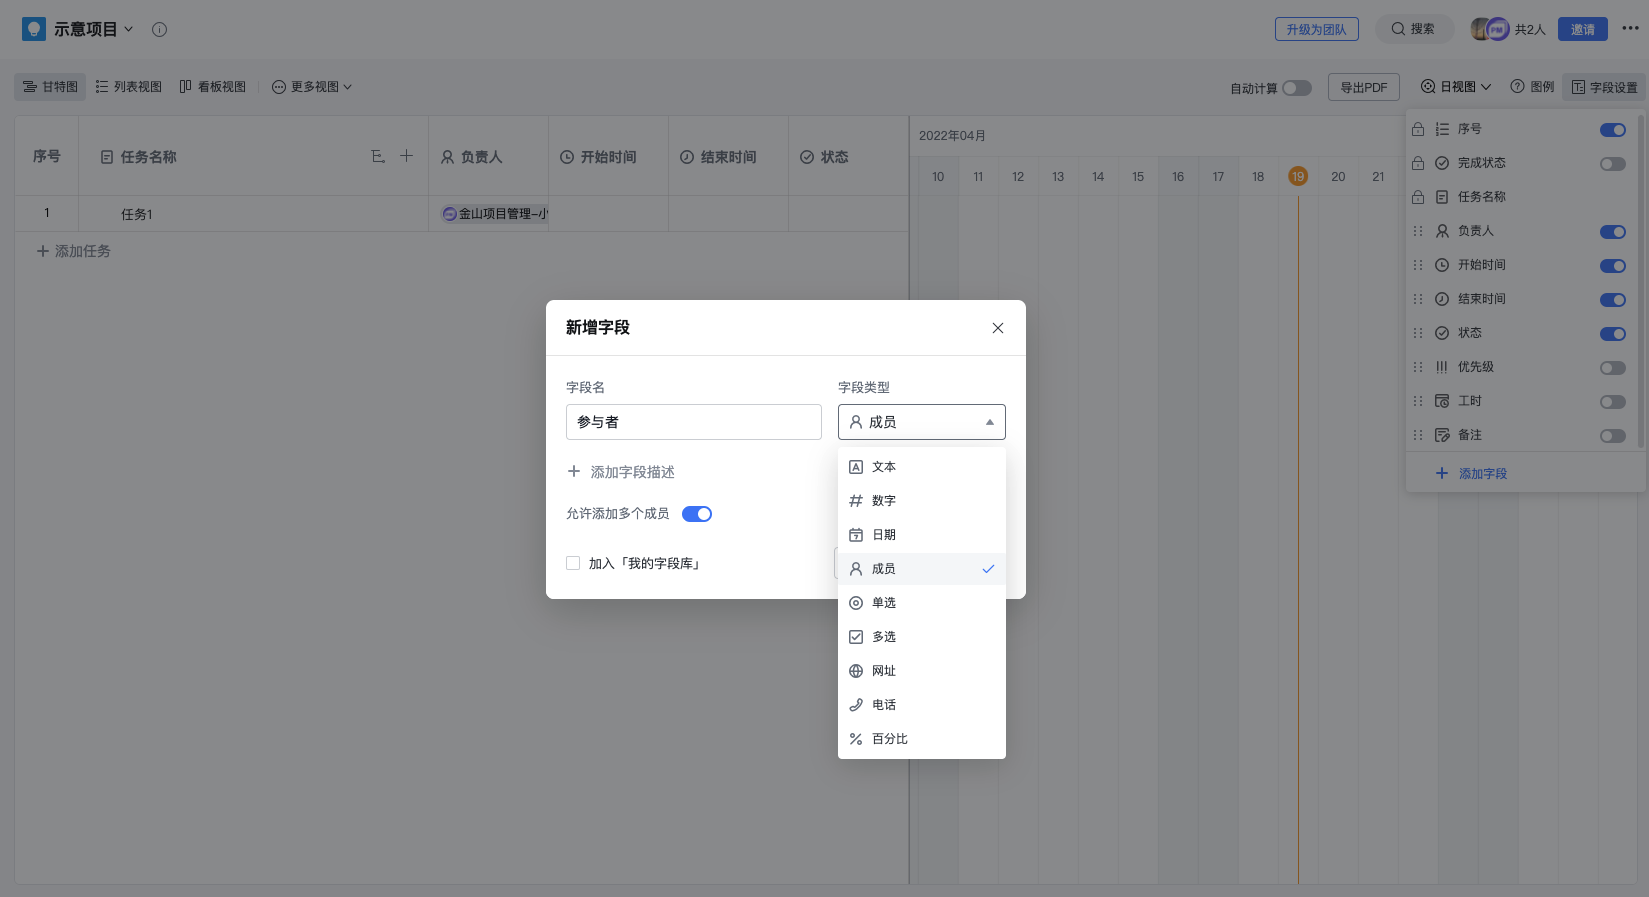Viewport: 1649px width, 897px height.
Task: Collapse the 字段类型 dropdown showing 成员
Action: [922, 422]
